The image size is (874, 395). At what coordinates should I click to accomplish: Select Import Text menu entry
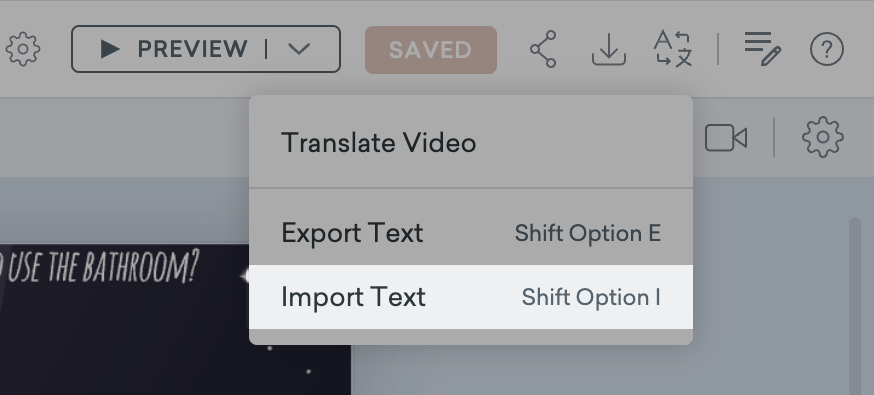coord(471,297)
